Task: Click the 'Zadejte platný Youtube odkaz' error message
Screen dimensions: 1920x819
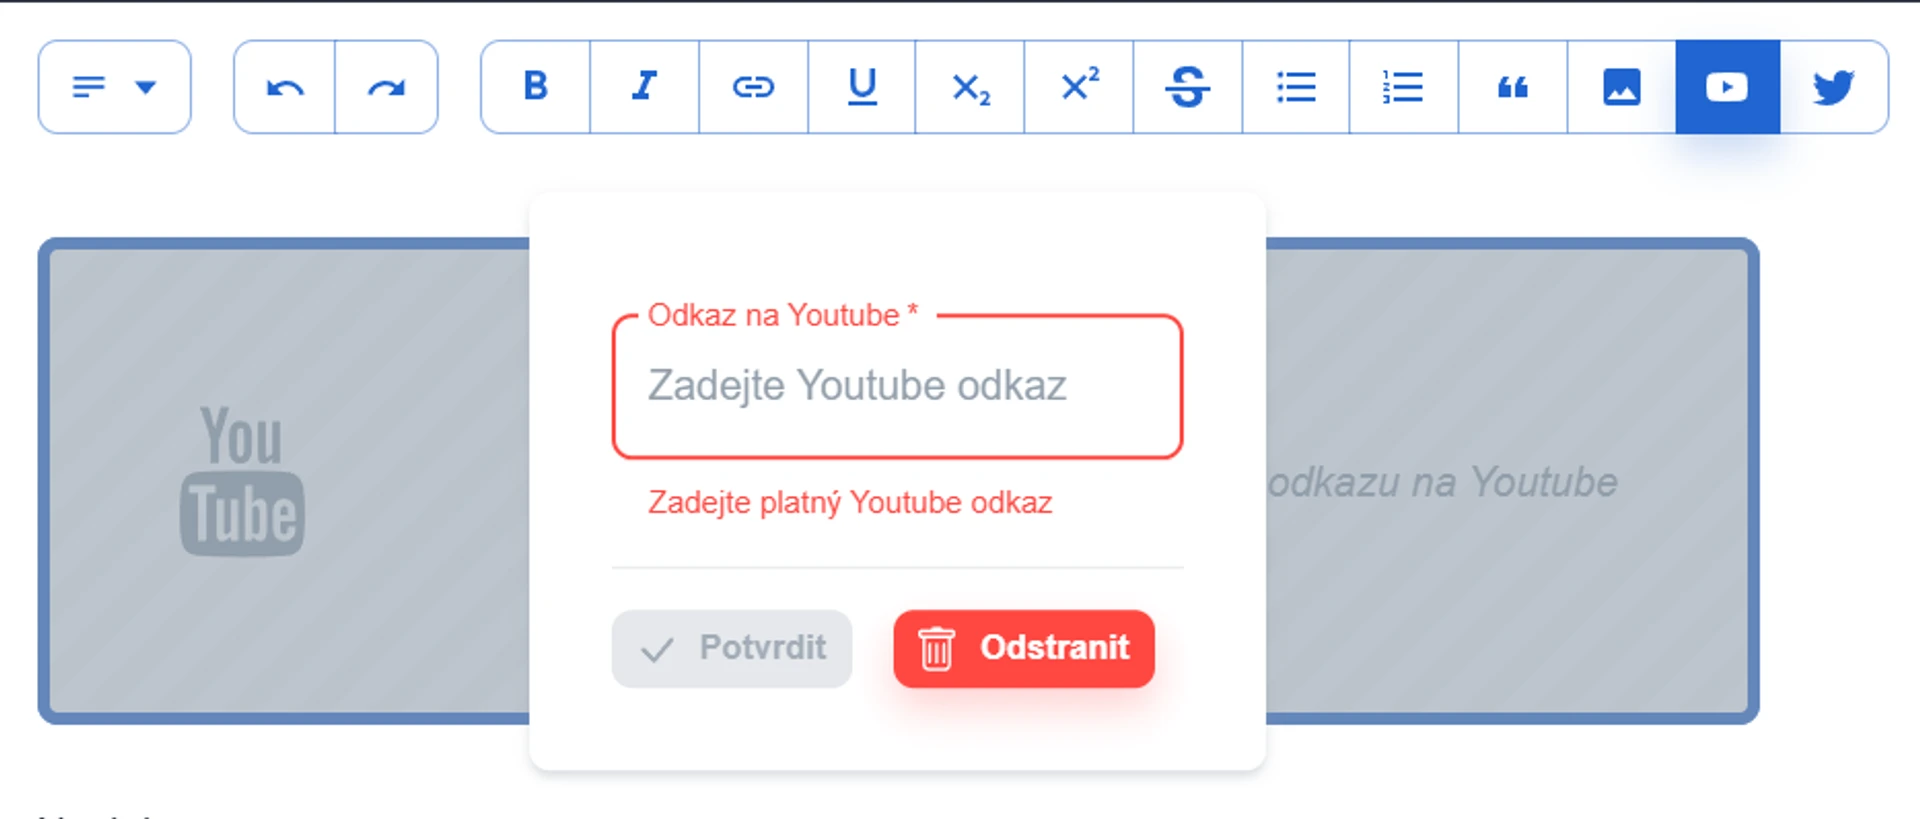Action: tap(850, 502)
